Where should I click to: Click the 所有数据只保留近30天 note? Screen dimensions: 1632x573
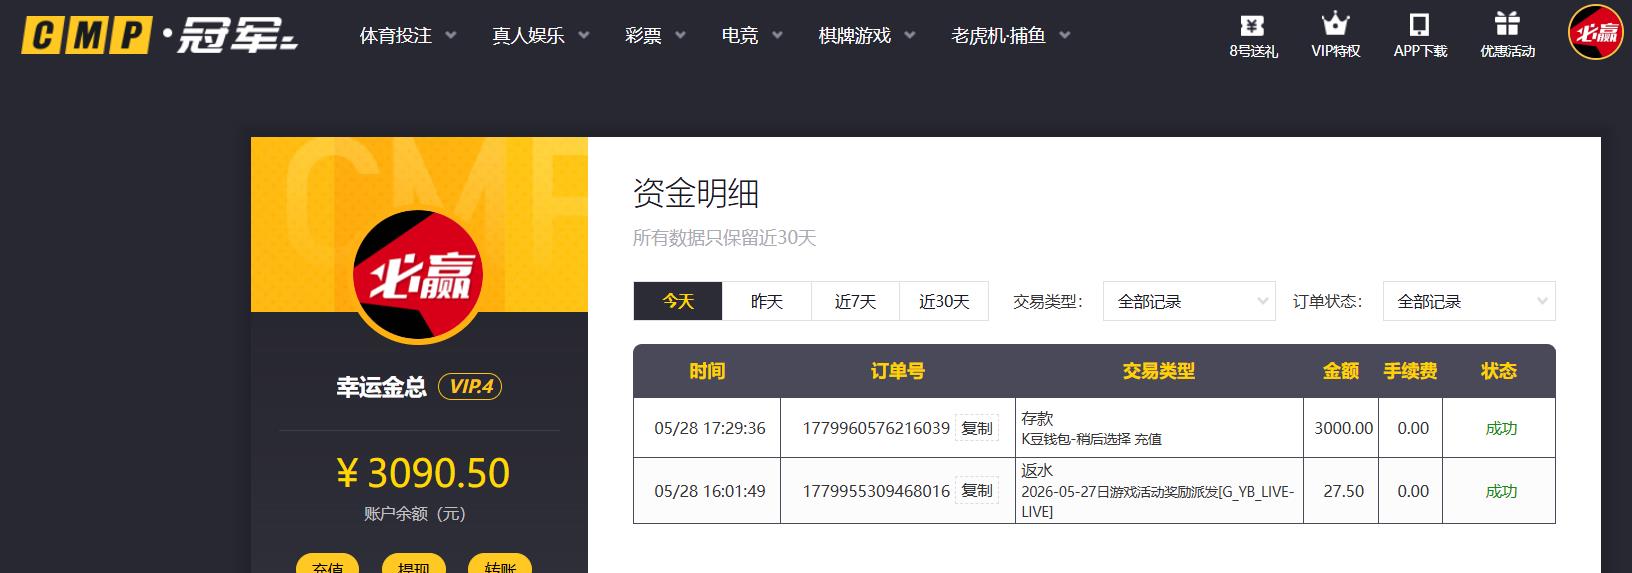coord(724,238)
